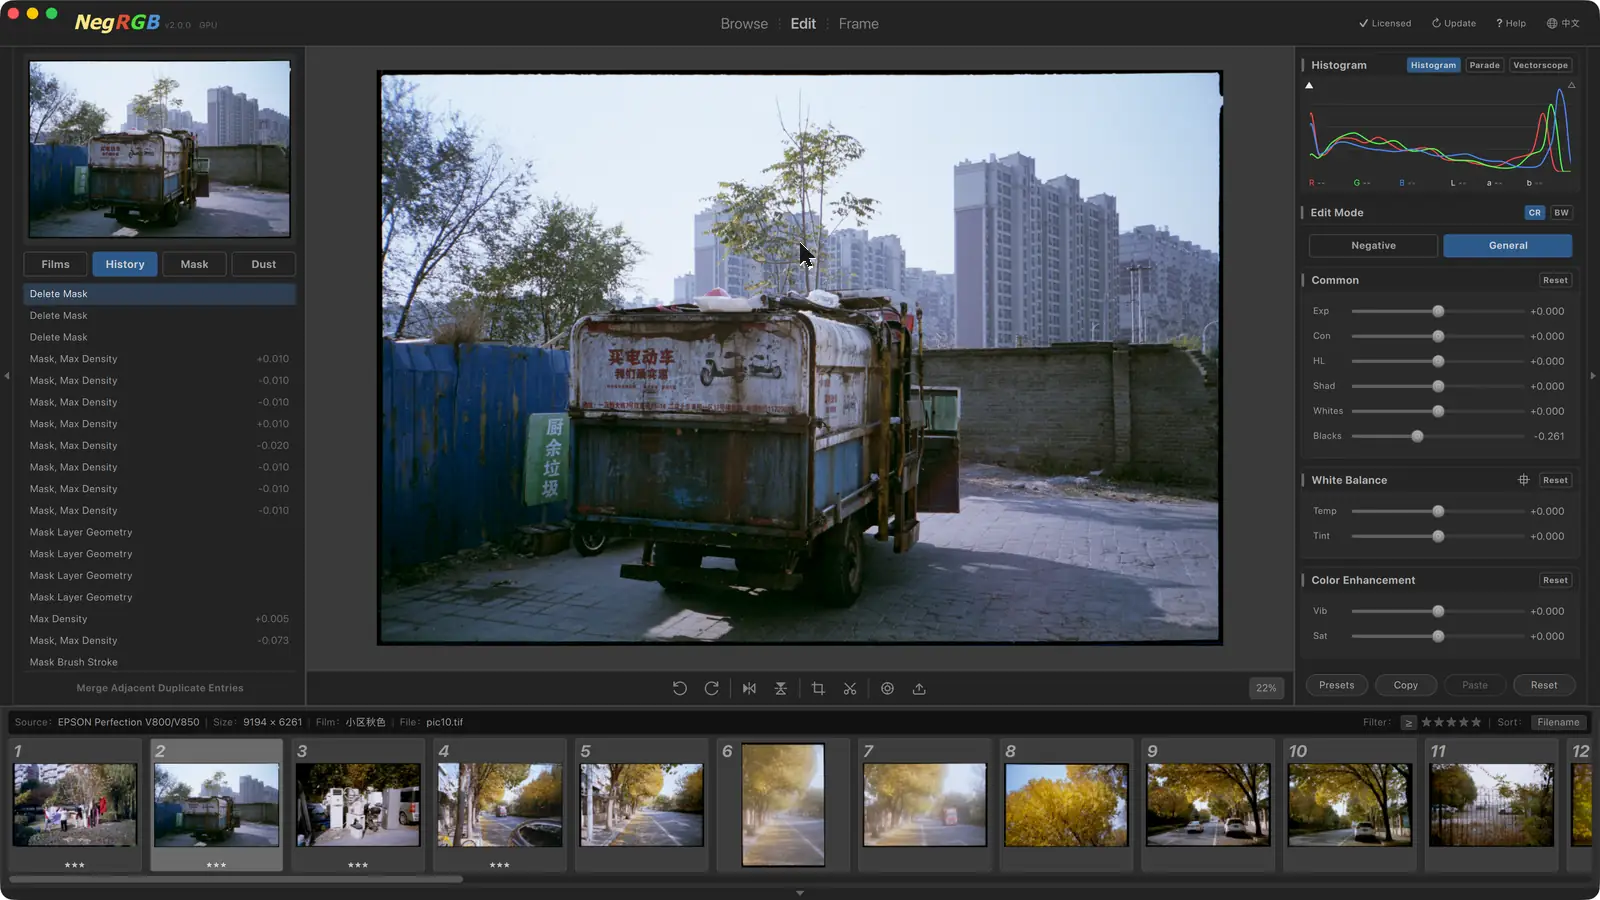
Task: Select the Histogram scope view
Action: coord(1433,65)
